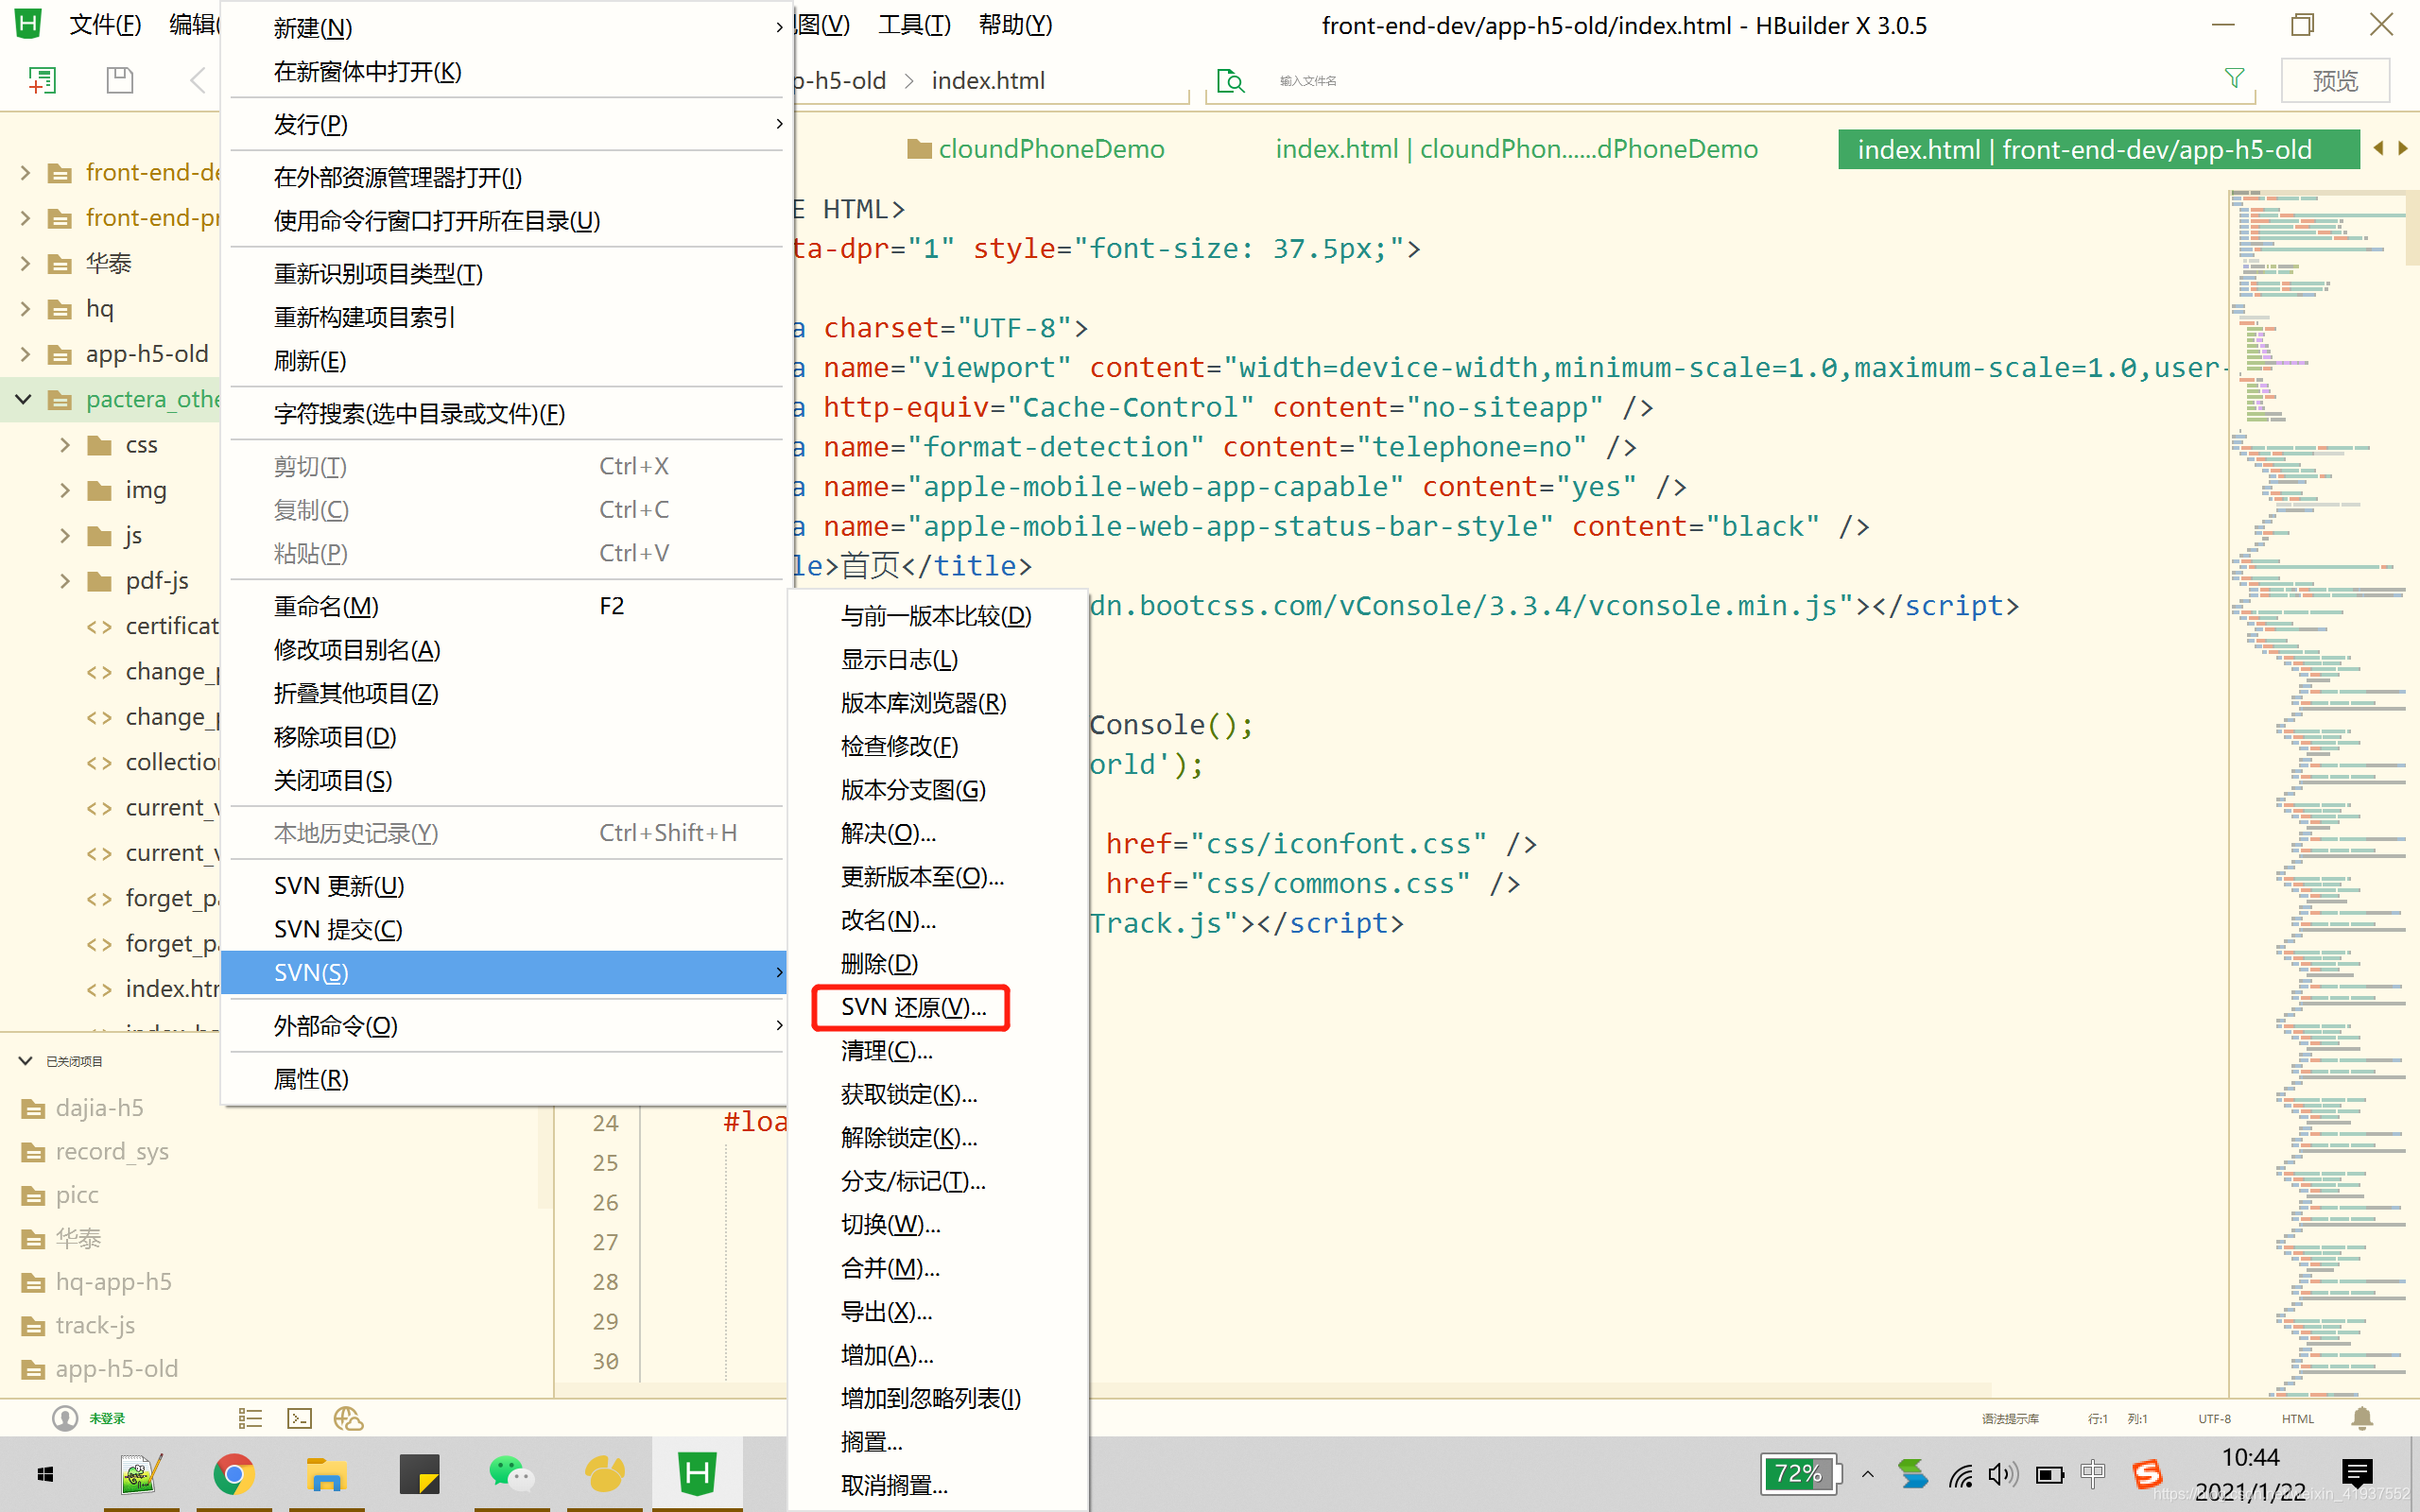Click the notification bell icon
The height and width of the screenshot is (1512, 2420).
pyautogui.click(x=2362, y=1418)
